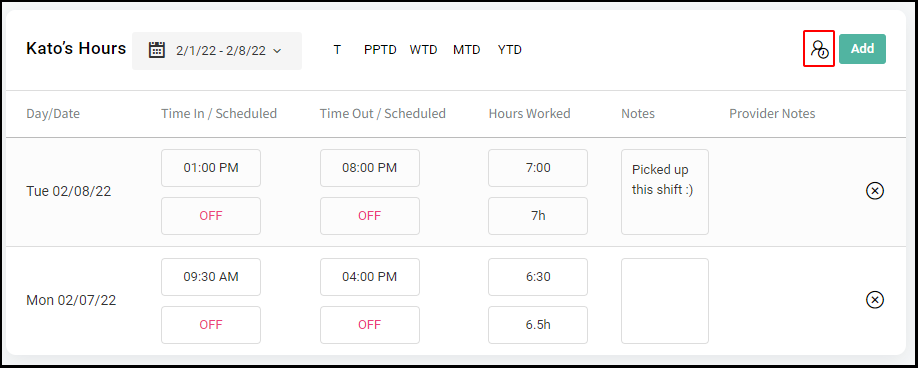Screen dimensions: 918x368
Task: Choose the YTD range
Action: pos(510,50)
